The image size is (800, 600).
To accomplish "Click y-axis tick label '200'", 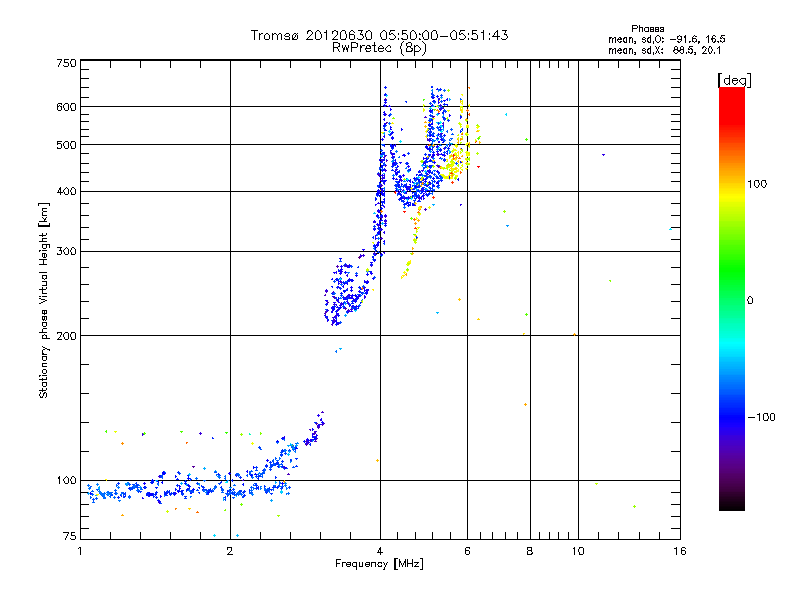I will point(66,336).
